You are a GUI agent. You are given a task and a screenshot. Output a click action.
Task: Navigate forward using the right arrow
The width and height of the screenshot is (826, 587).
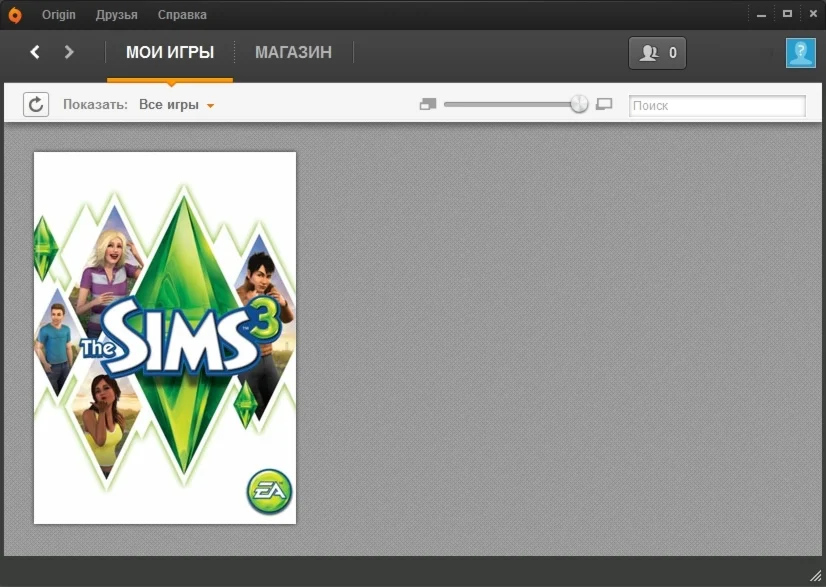(x=69, y=52)
